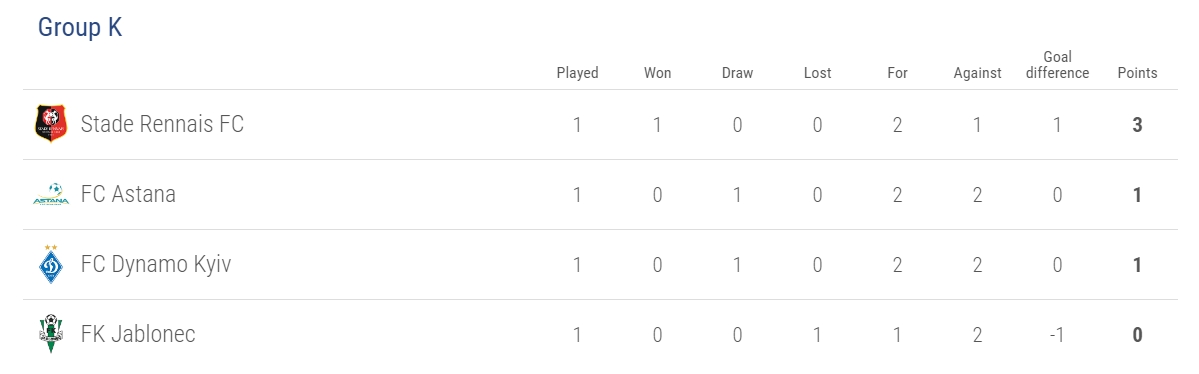Click the For column header
1199x374 pixels.
tap(897, 73)
